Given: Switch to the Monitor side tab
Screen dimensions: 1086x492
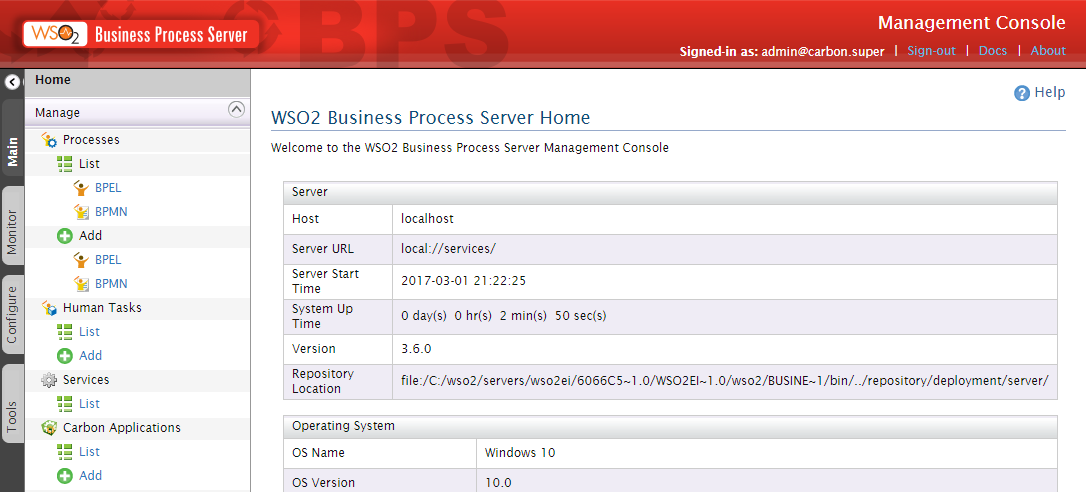Looking at the screenshot, I should point(12,226).
